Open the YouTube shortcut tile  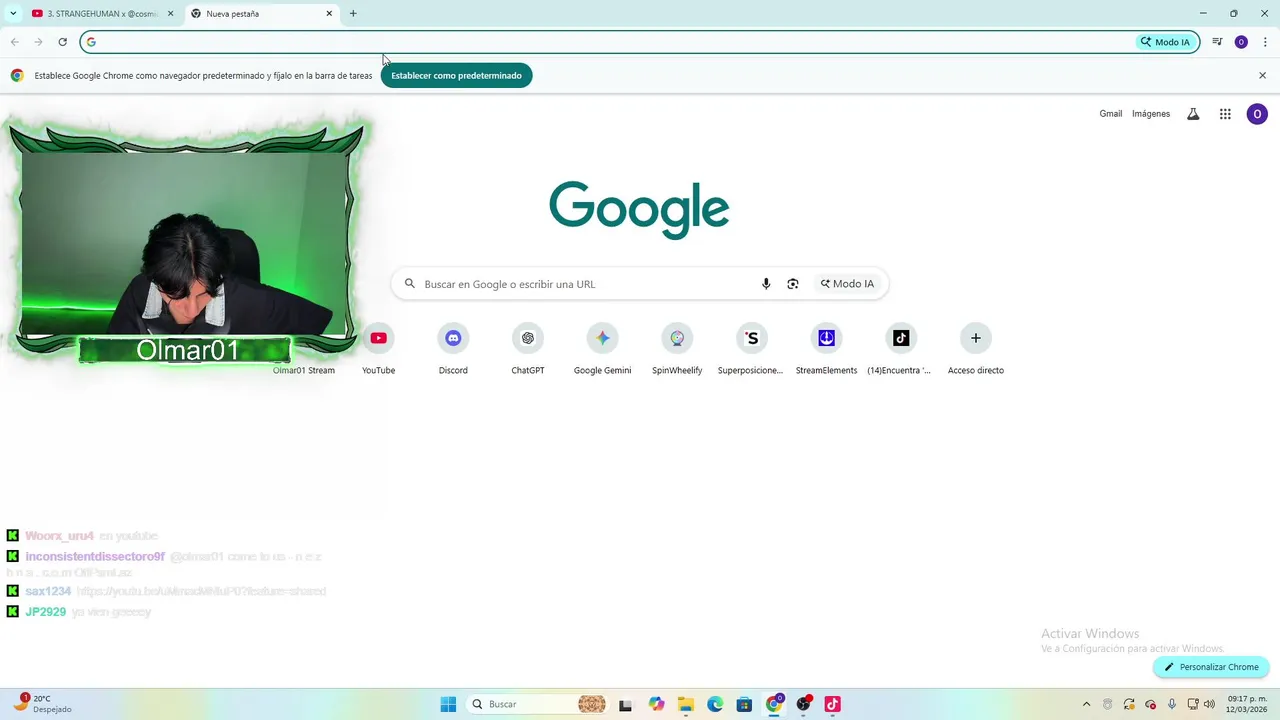378,349
